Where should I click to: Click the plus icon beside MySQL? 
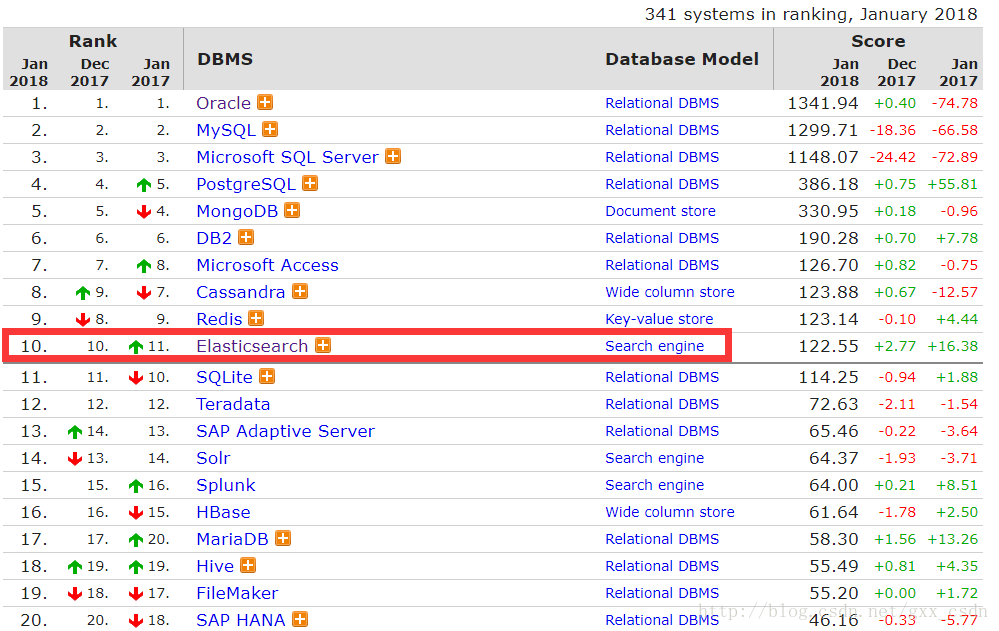270,129
